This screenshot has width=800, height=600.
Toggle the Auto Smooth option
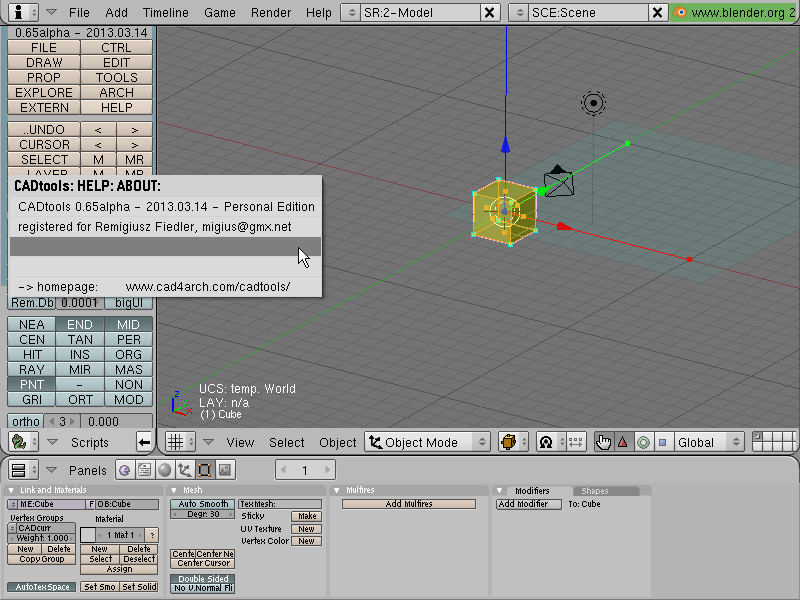click(x=203, y=504)
